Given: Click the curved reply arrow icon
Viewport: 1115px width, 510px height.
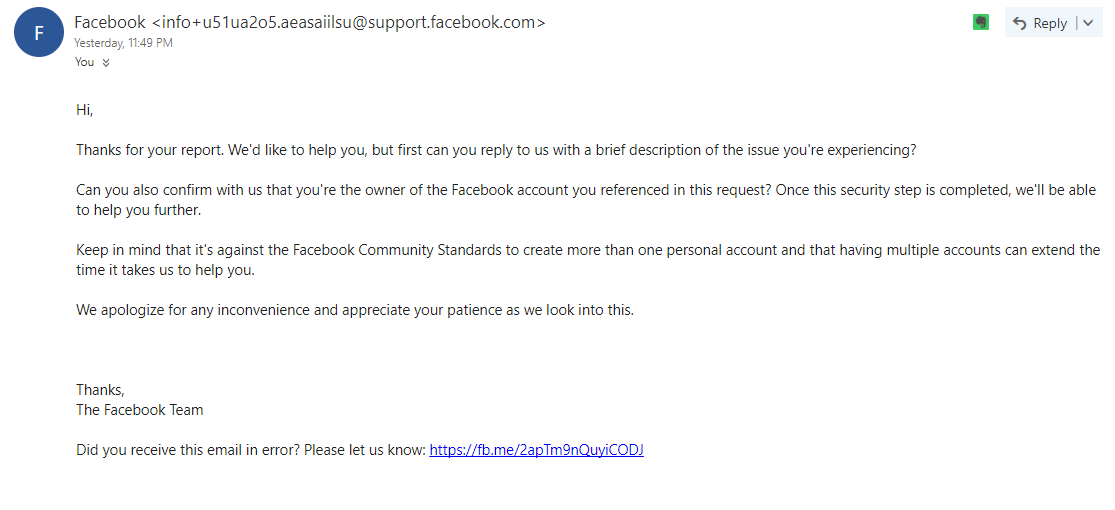Looking at the screenshot, I should (1020, 23).
